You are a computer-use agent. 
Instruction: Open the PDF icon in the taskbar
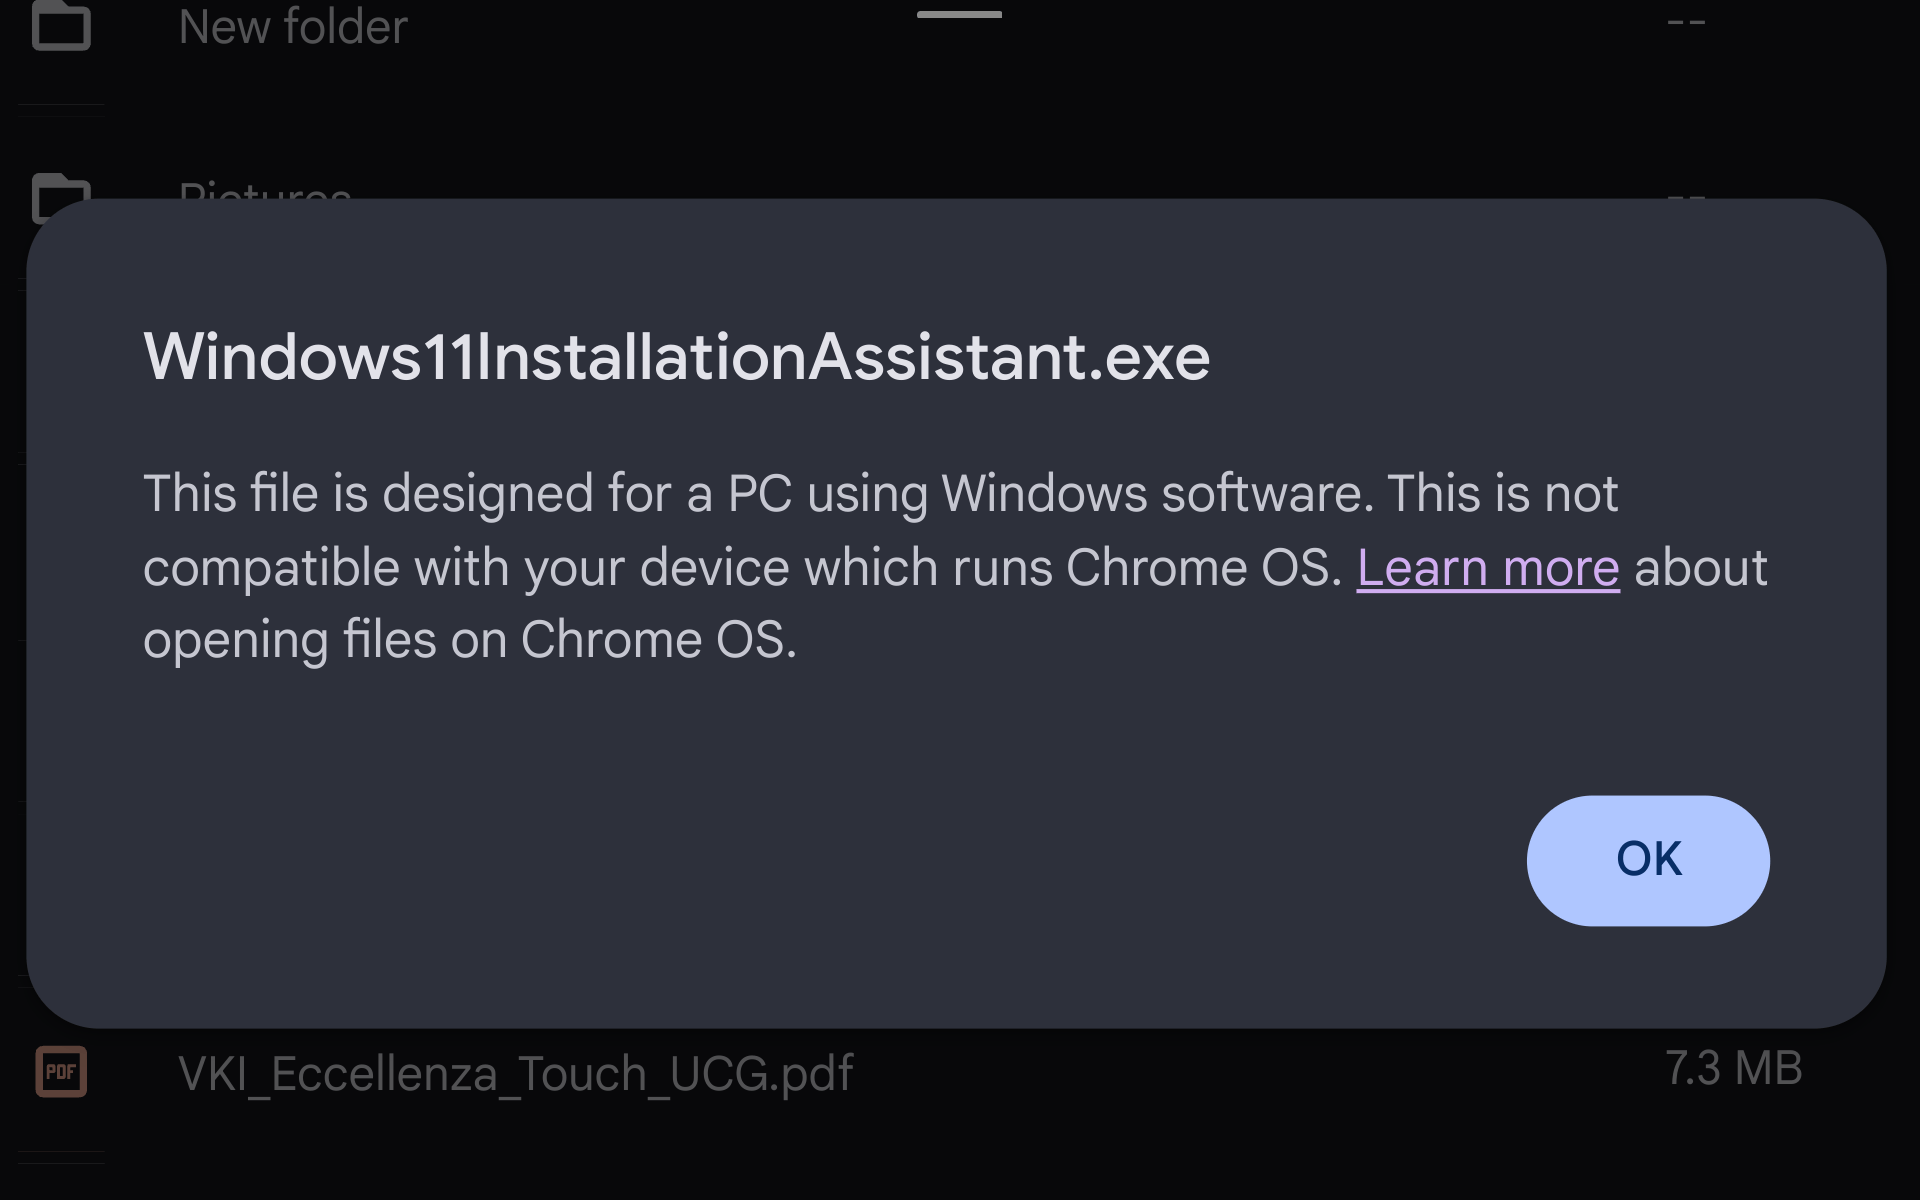[61, 1070]
